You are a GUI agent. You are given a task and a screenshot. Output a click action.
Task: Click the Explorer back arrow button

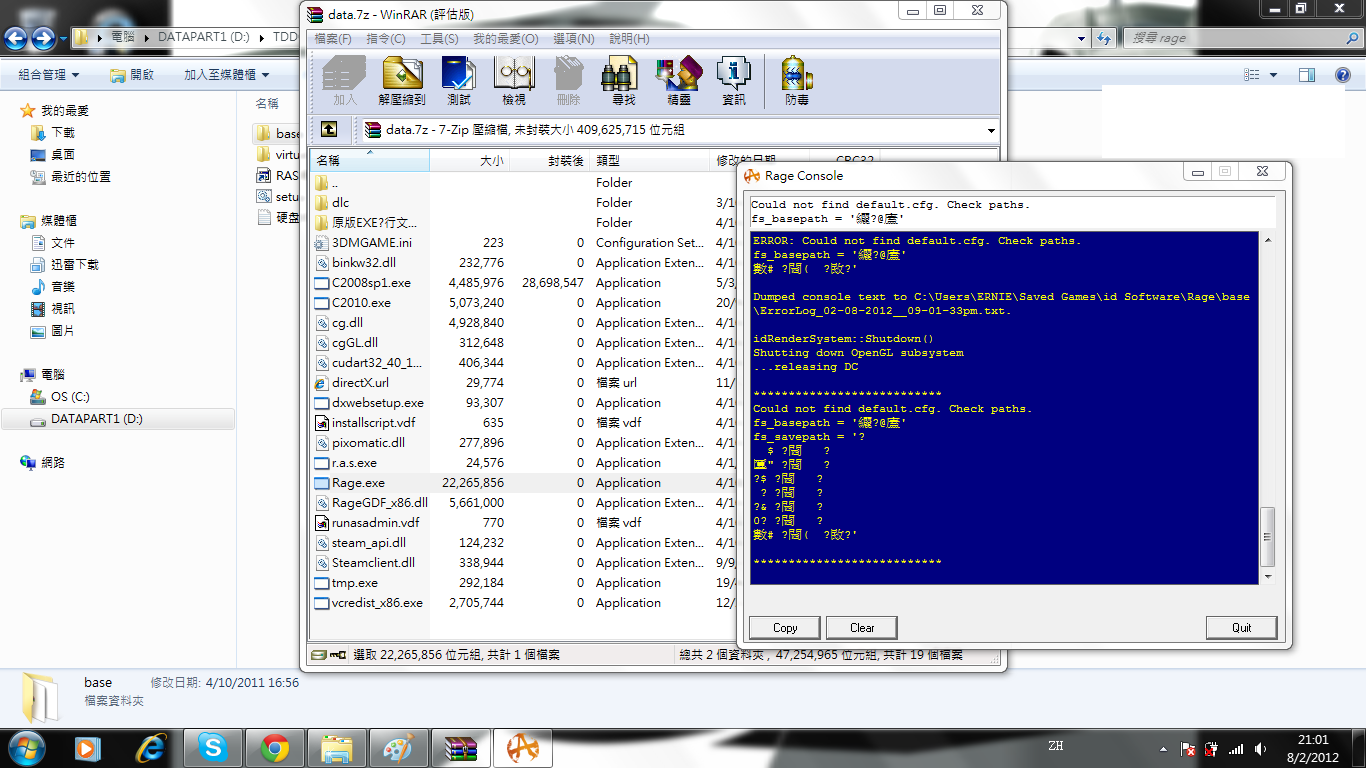[x=16, y=38]
